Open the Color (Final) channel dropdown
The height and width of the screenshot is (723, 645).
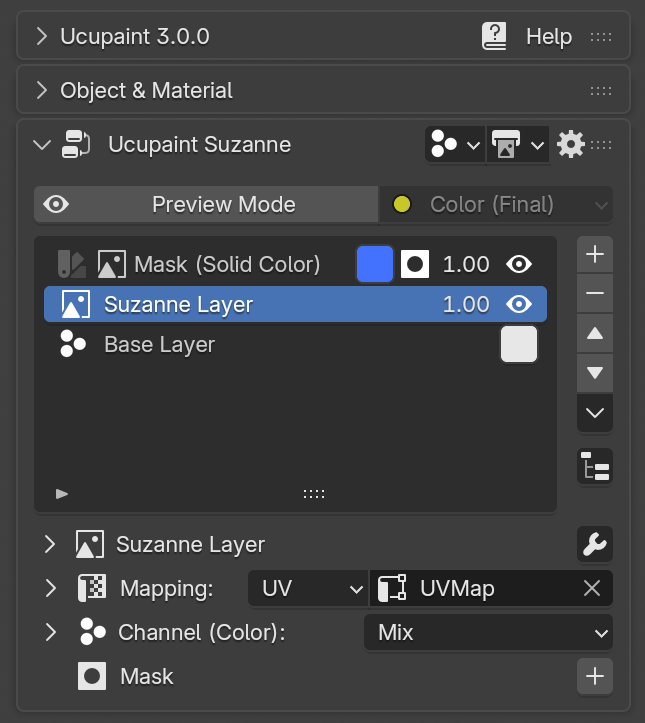pos(496,204)
